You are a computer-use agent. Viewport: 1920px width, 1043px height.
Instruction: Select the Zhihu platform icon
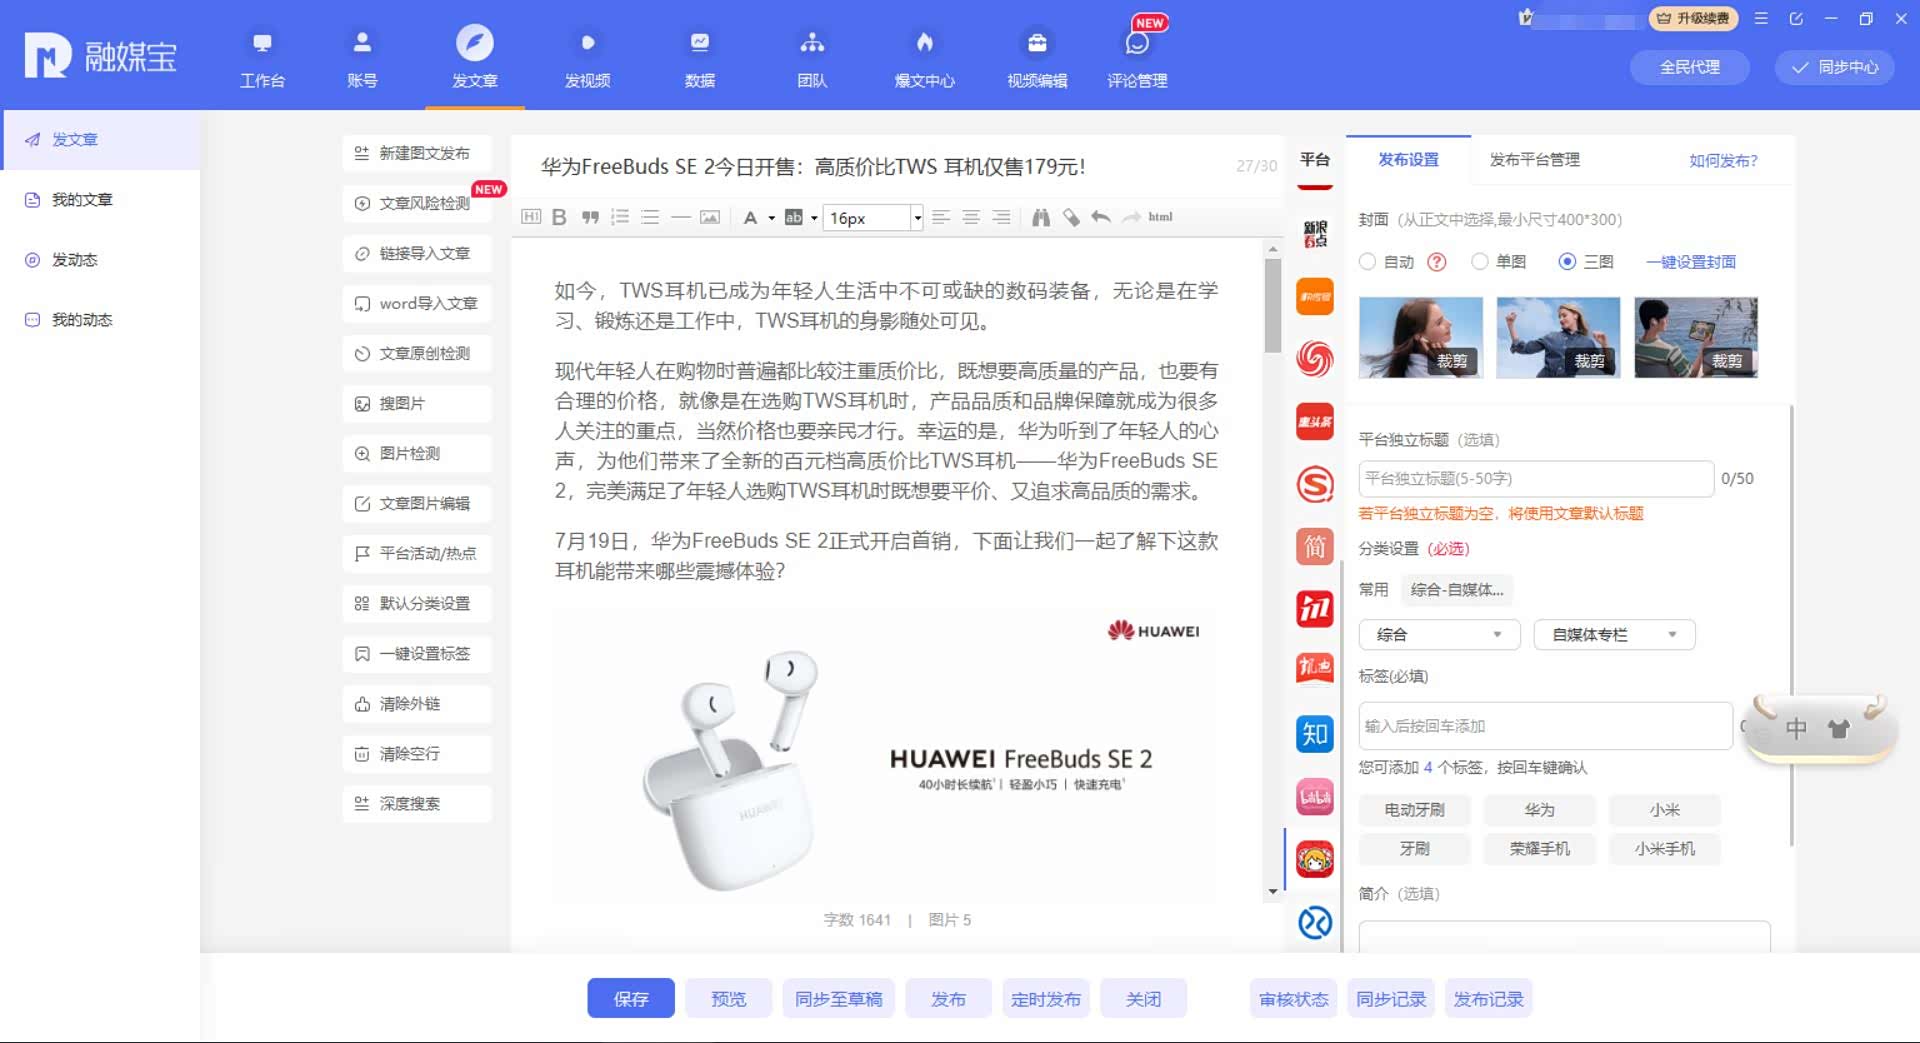pos(1314,734)
